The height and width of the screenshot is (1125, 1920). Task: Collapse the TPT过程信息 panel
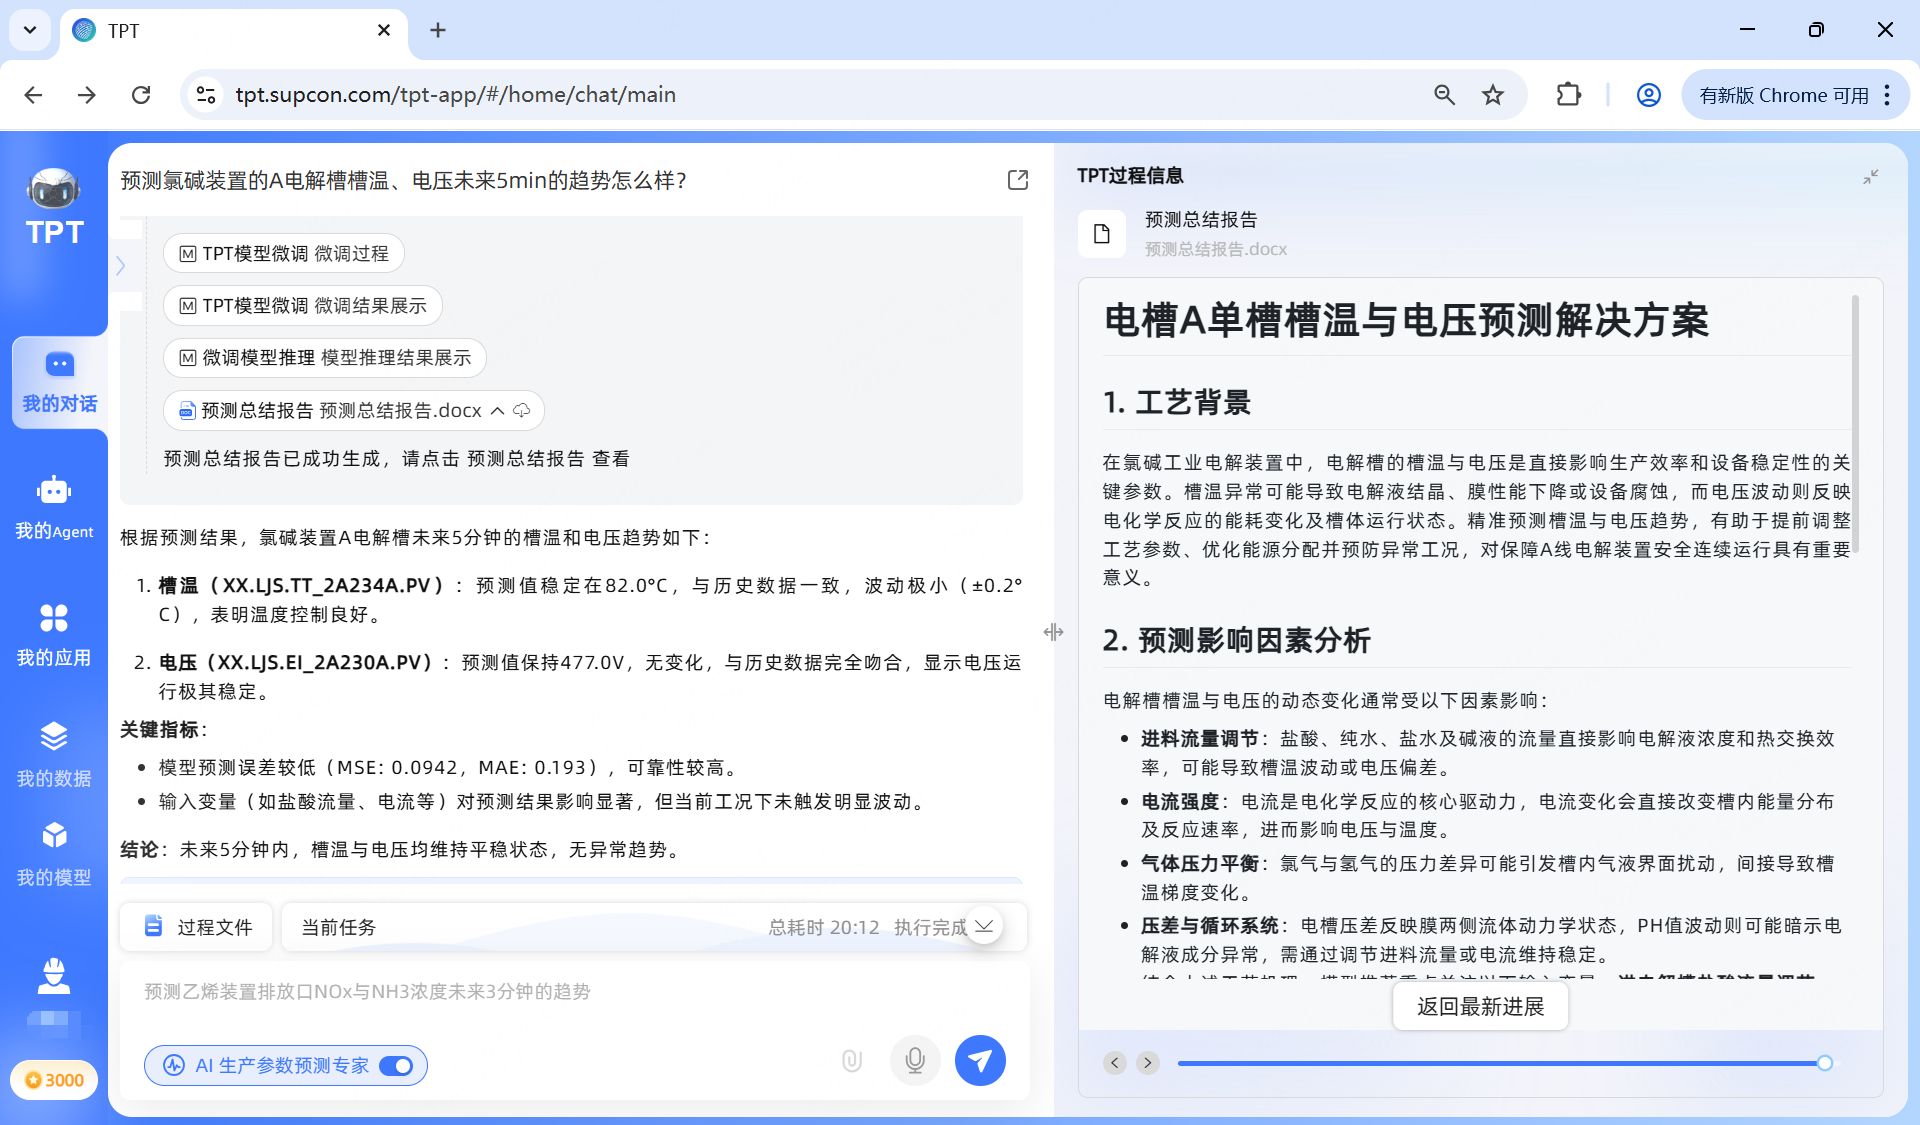1872,177
